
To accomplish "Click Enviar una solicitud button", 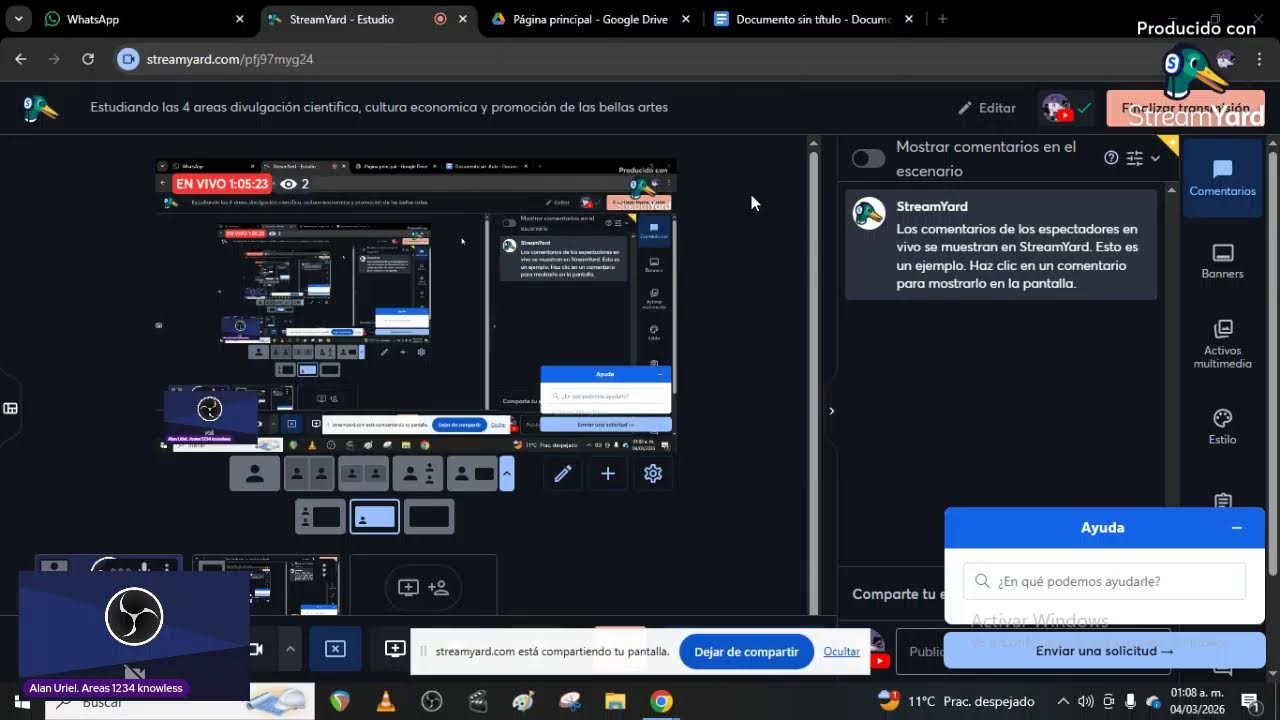I will coord(1105,651).
